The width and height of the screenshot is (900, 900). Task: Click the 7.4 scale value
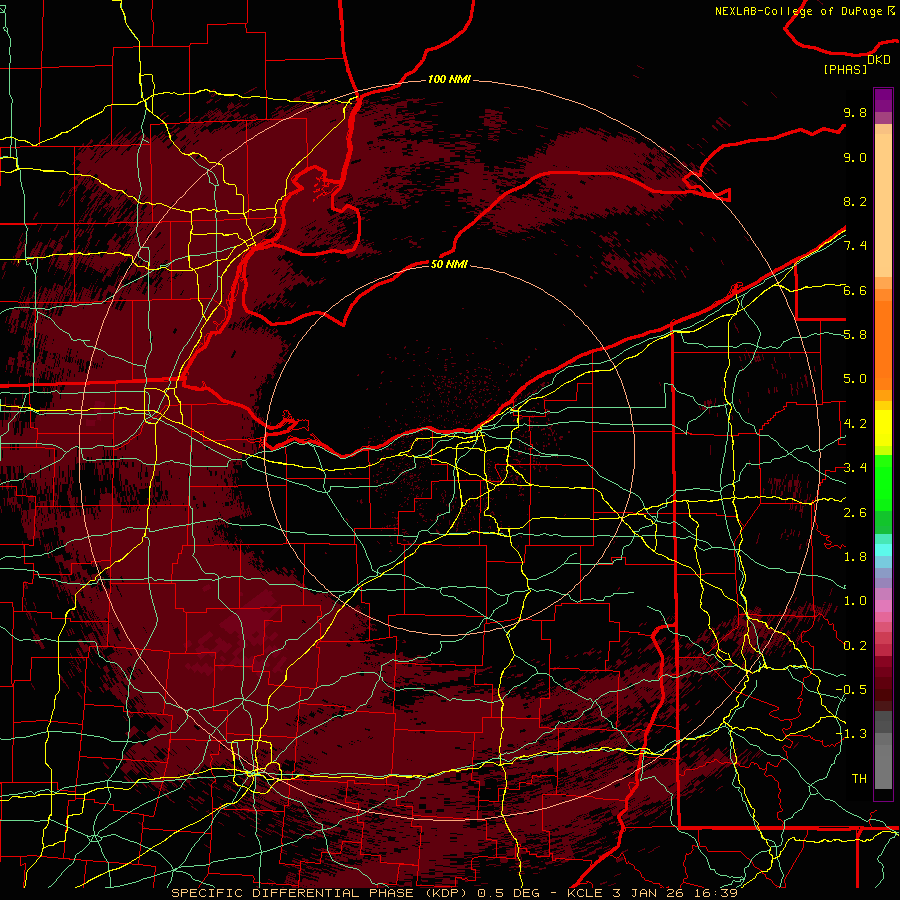coord(855,246)
